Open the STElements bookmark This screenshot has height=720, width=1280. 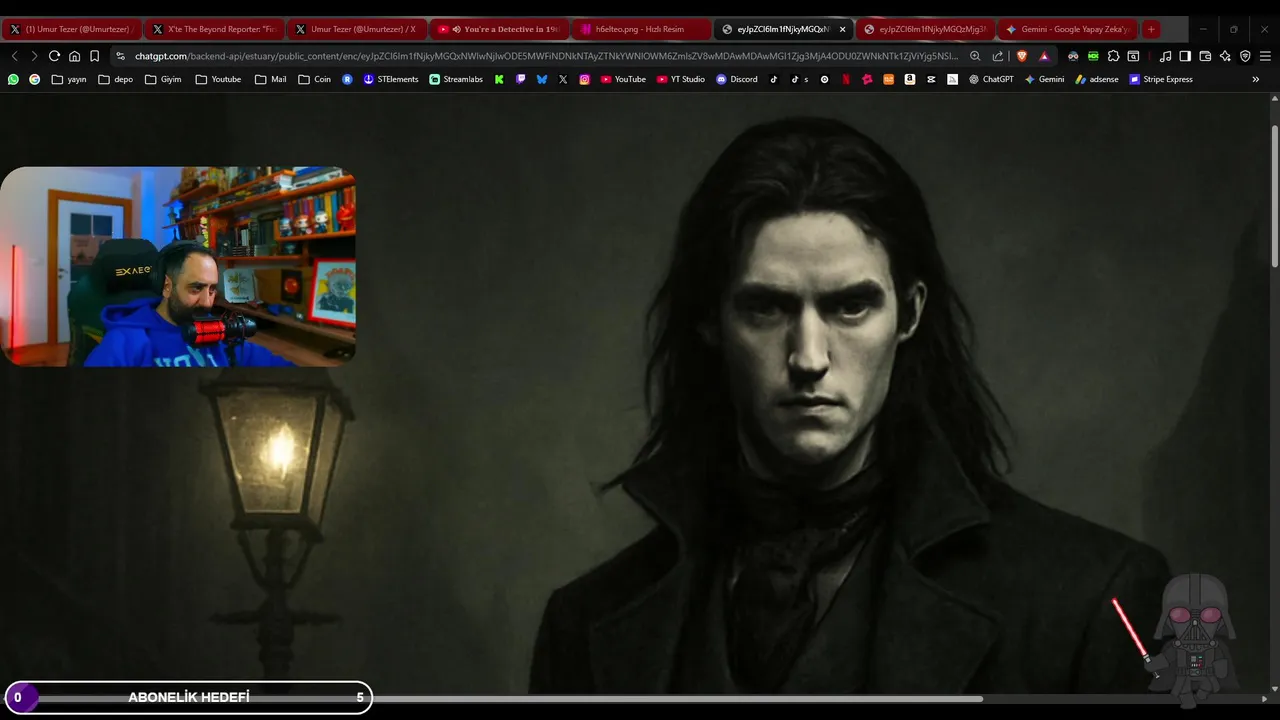391,79
